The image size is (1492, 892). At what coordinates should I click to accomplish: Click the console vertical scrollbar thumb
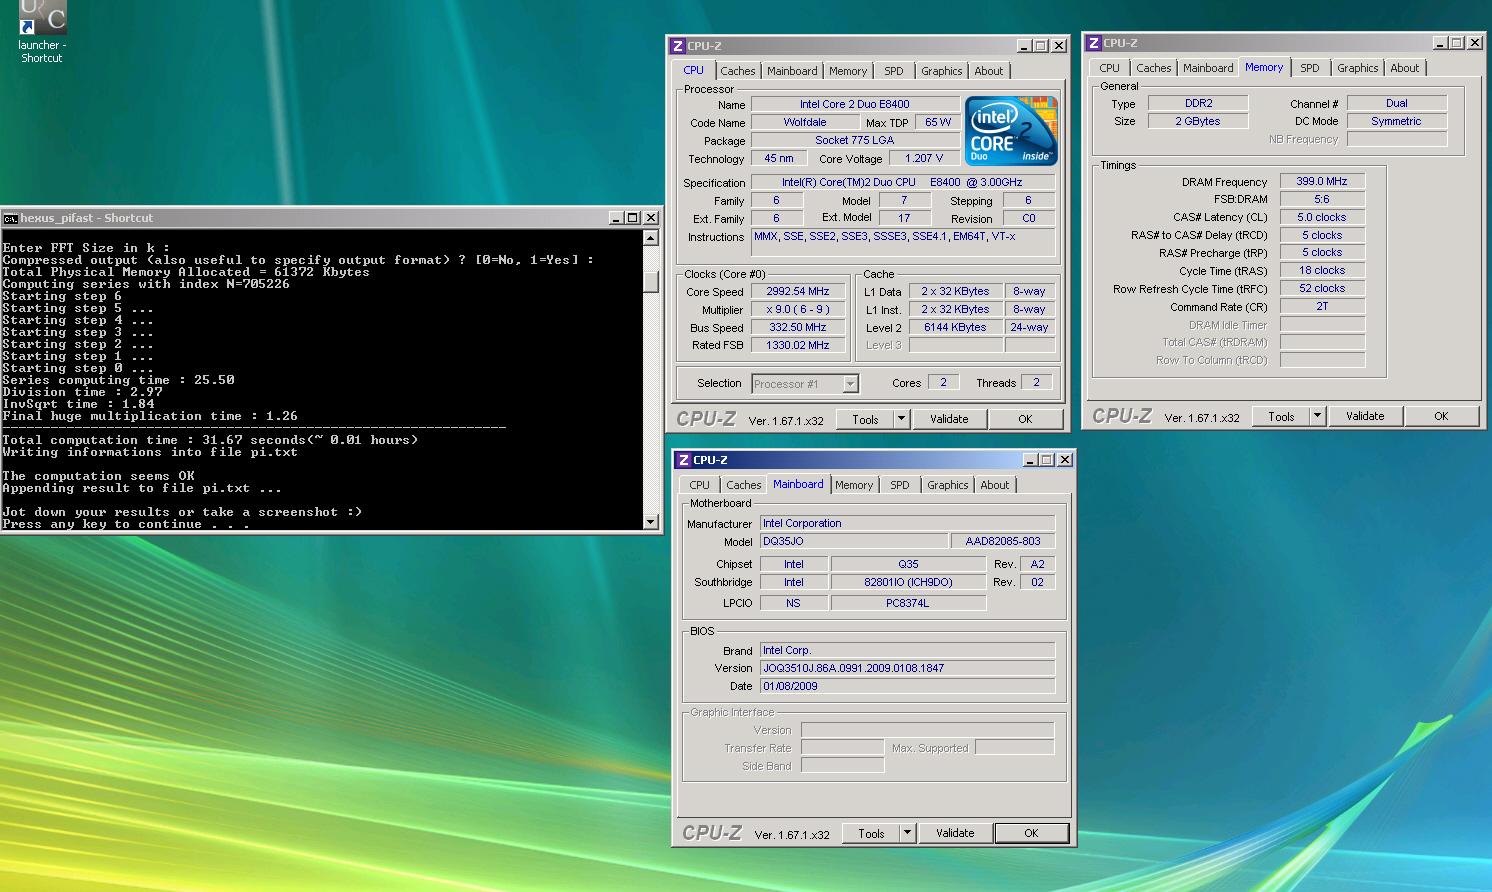[651, 282]
